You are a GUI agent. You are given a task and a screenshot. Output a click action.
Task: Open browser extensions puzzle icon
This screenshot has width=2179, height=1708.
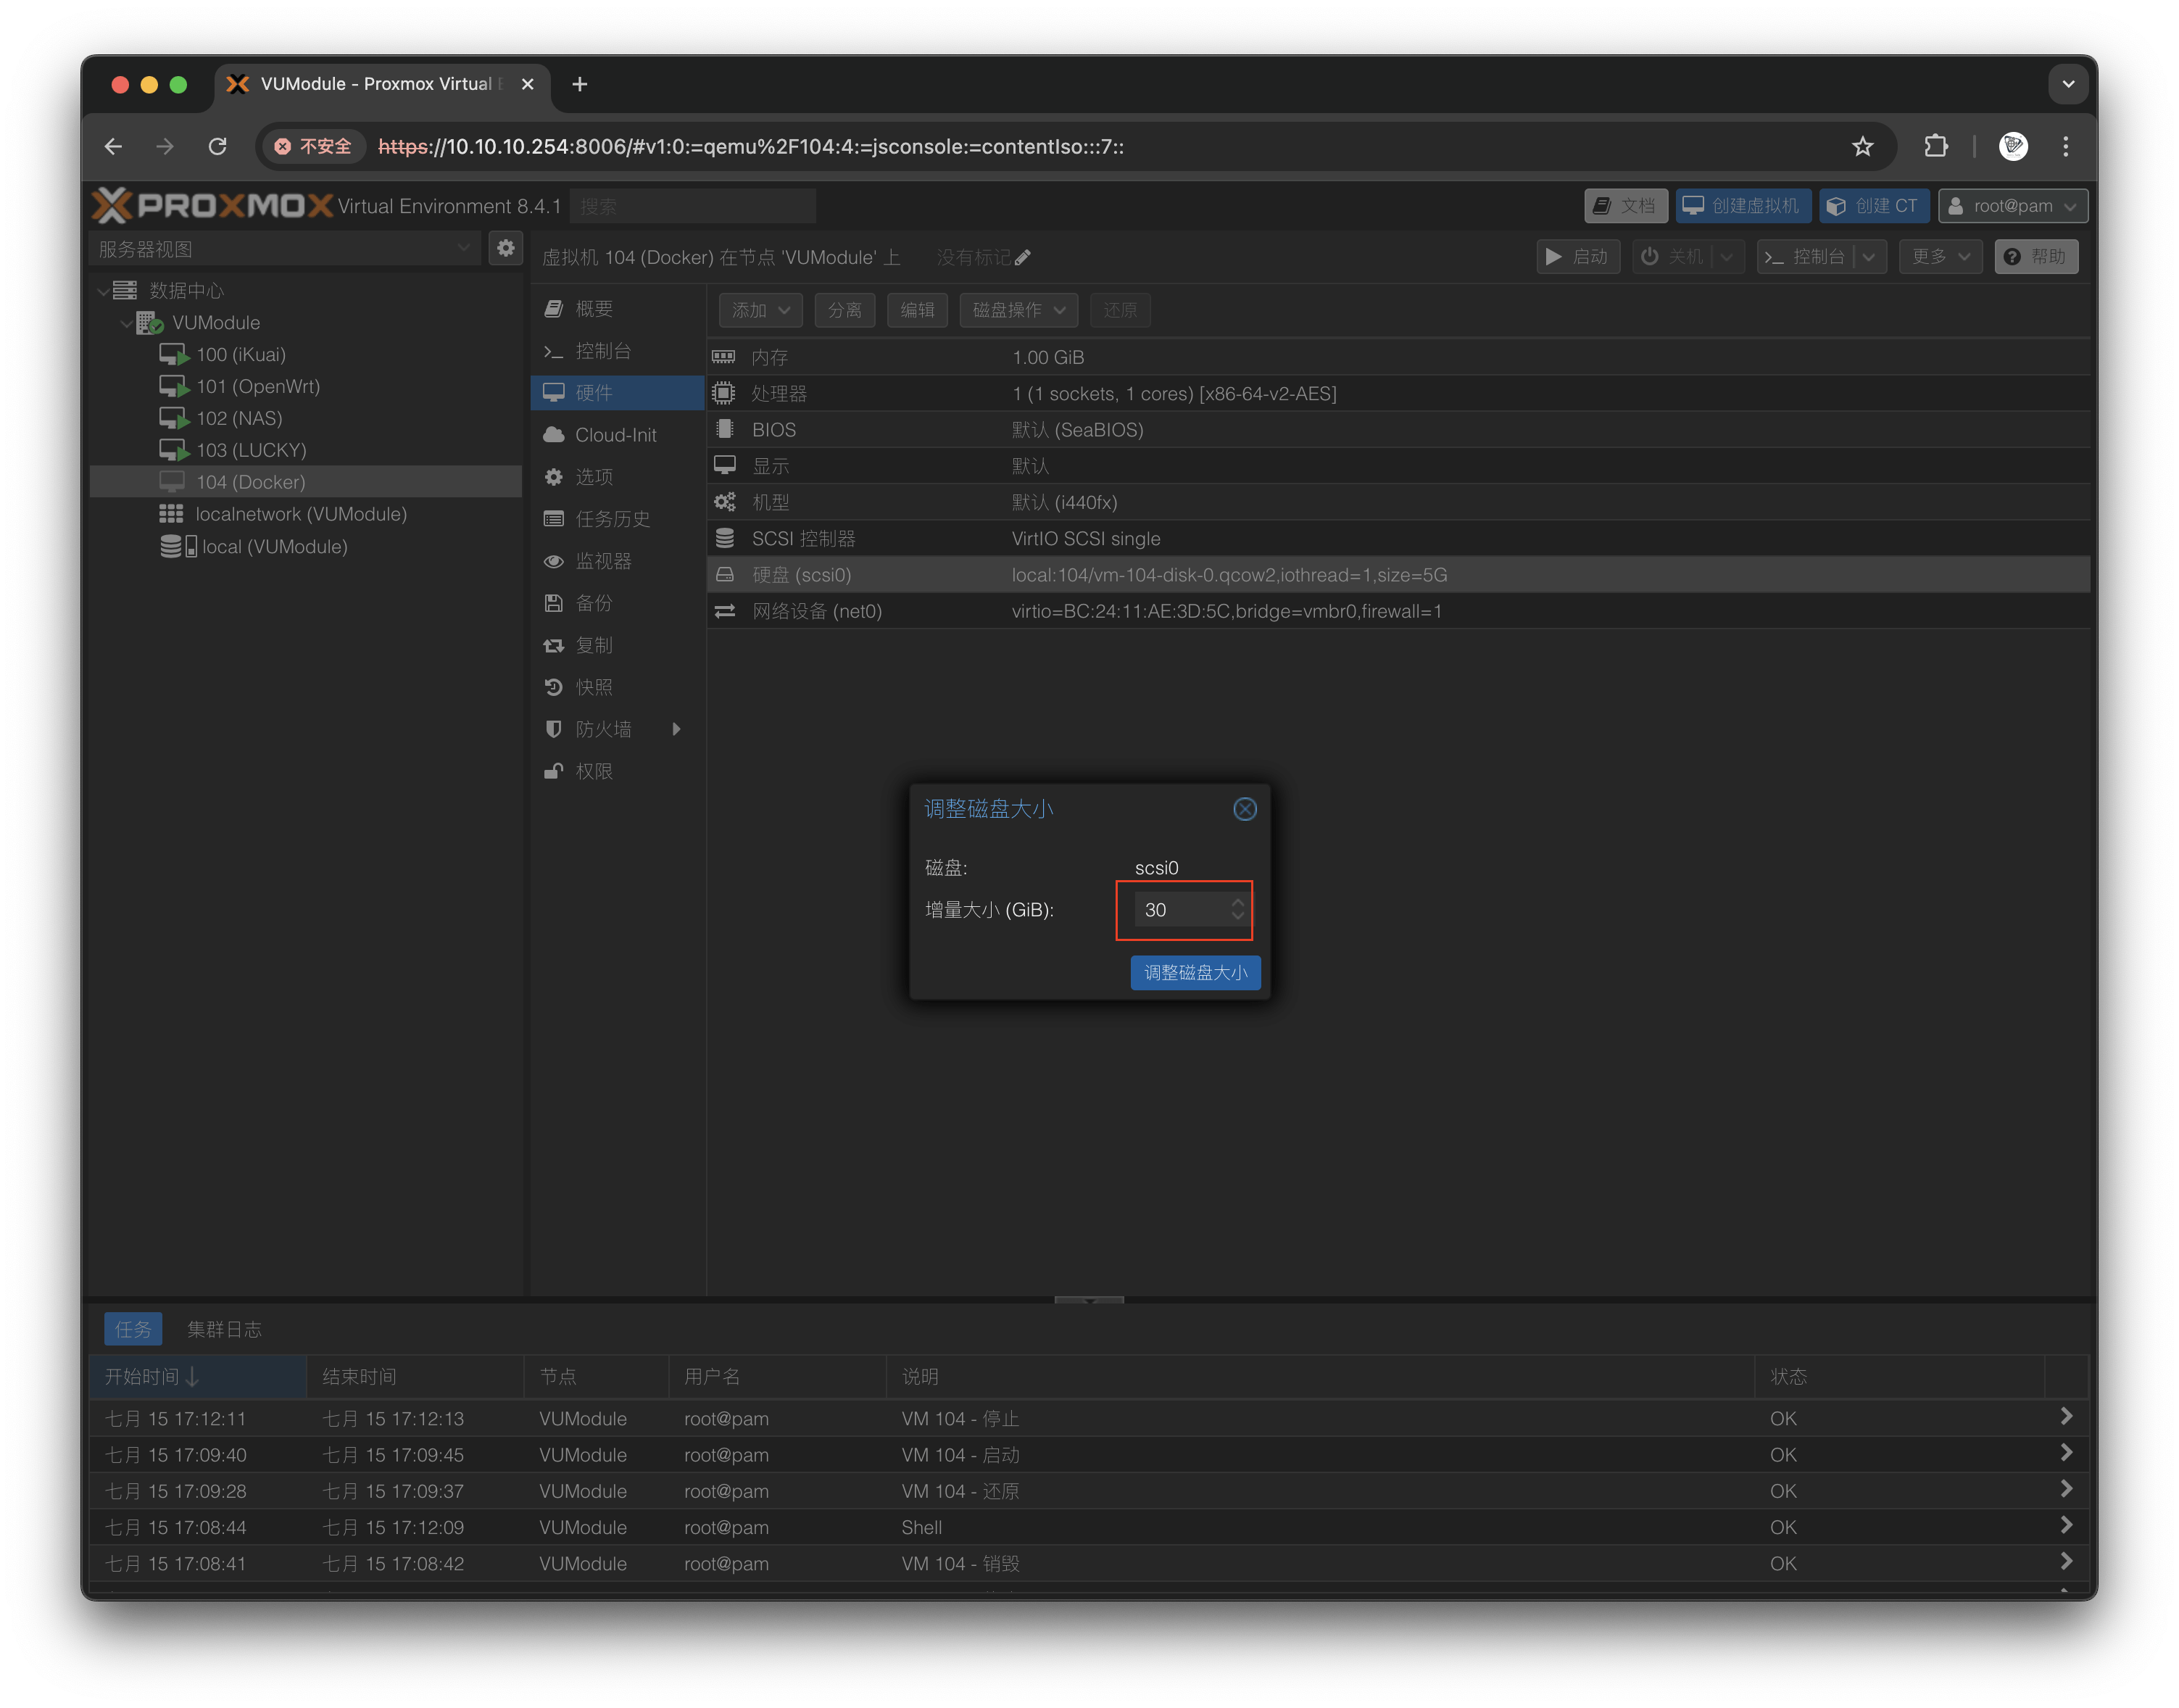pyautogui.click(x=1935, y=147)
